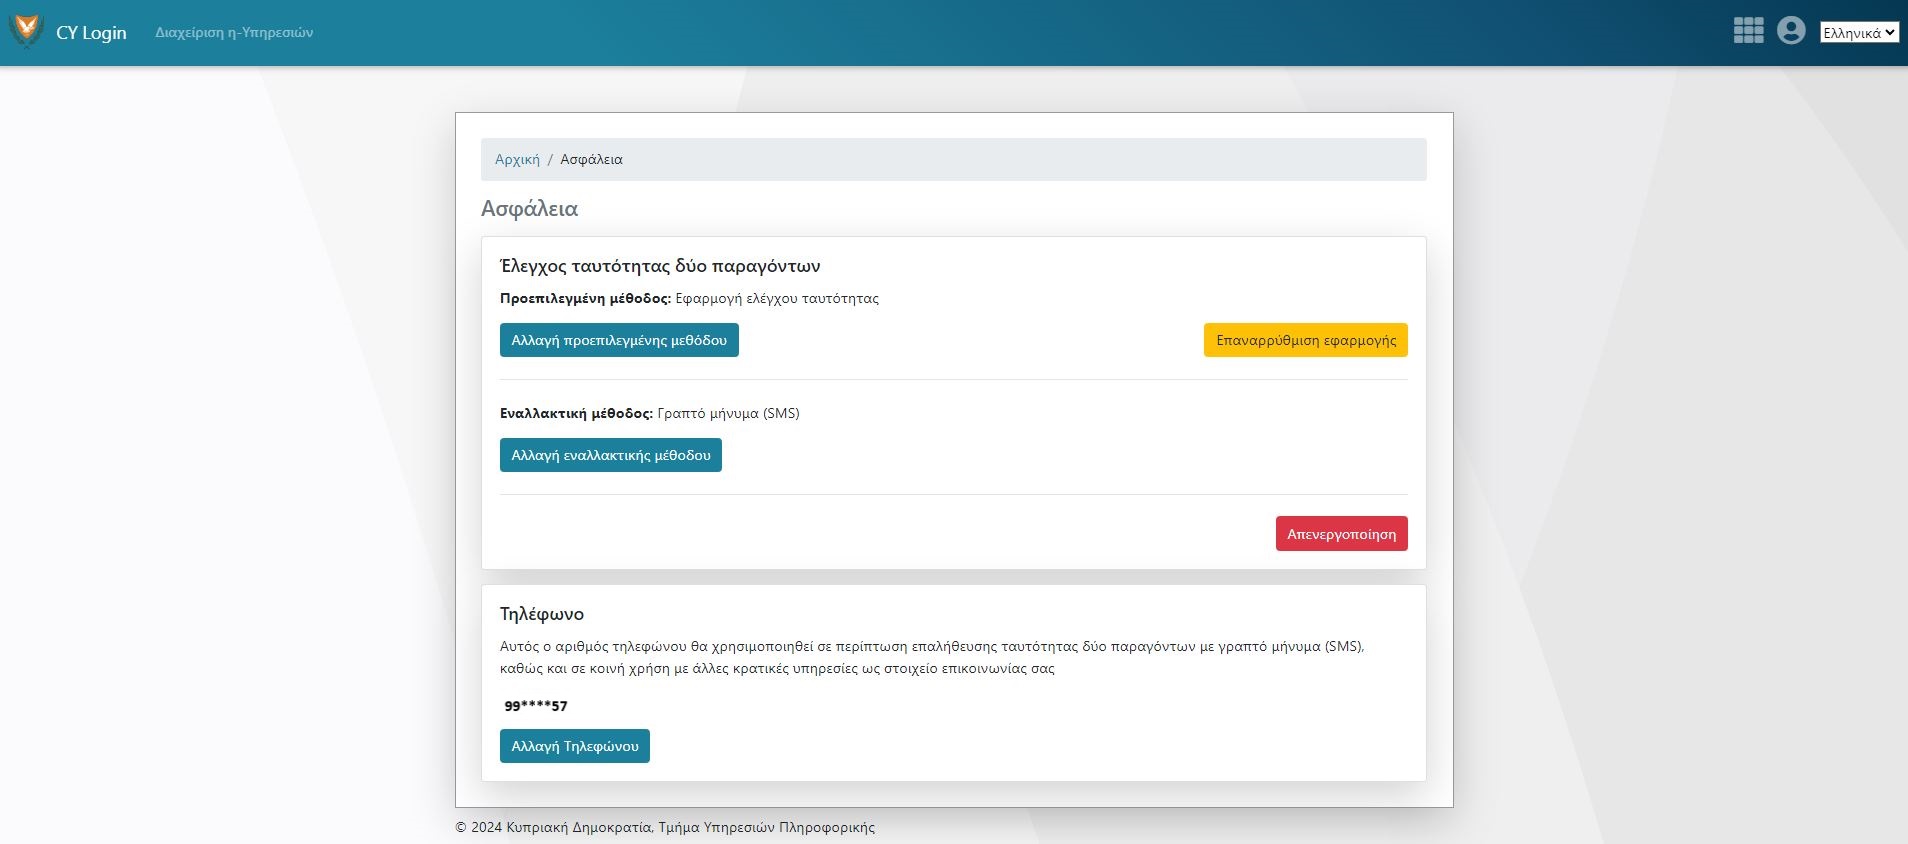Click the masked phone number 99****57
Viewport: 1908px width, 844px height.
[x=536, y=706]
